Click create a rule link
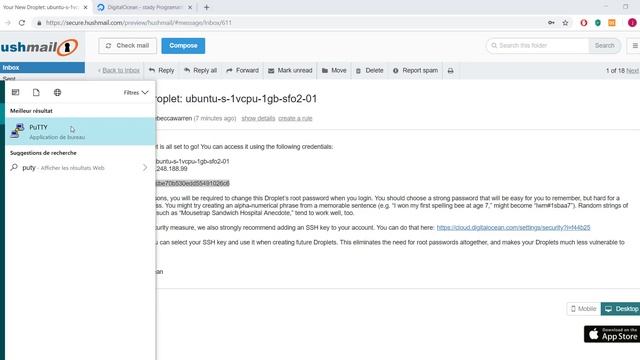This screenshot has height=360, width=640. coord(295,118)
